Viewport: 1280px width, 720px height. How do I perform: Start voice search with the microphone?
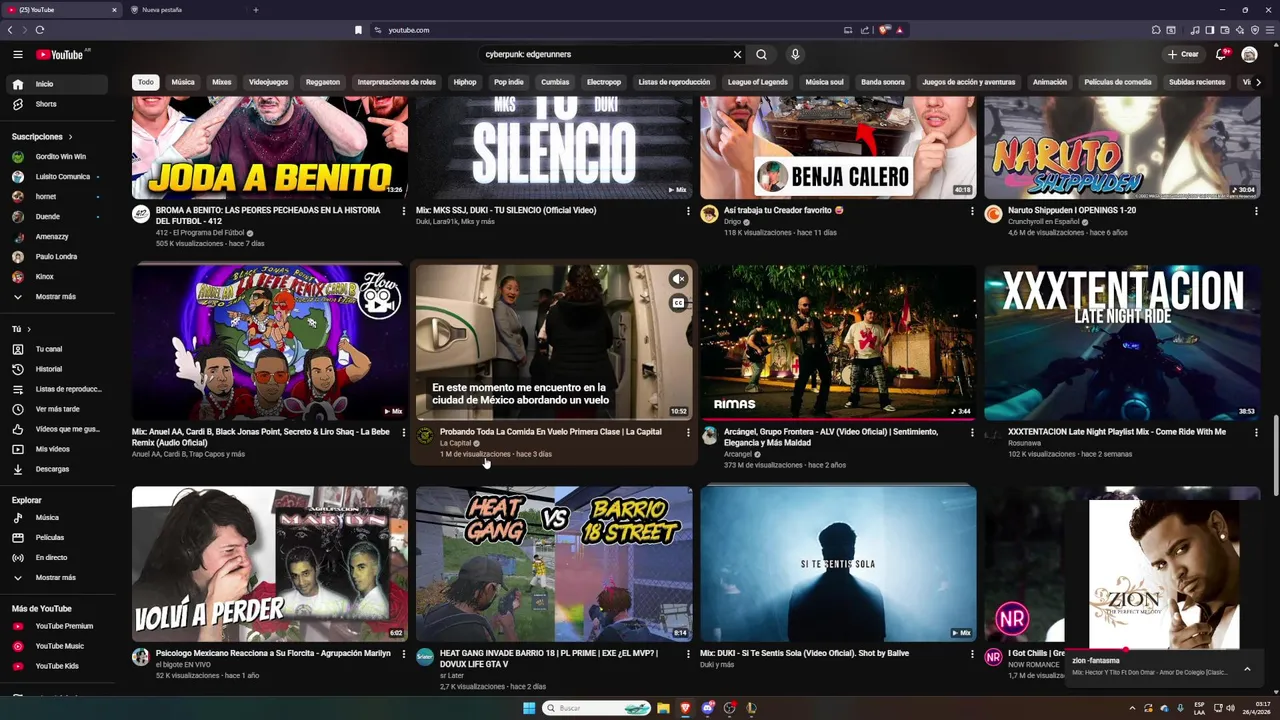(795, 54)
